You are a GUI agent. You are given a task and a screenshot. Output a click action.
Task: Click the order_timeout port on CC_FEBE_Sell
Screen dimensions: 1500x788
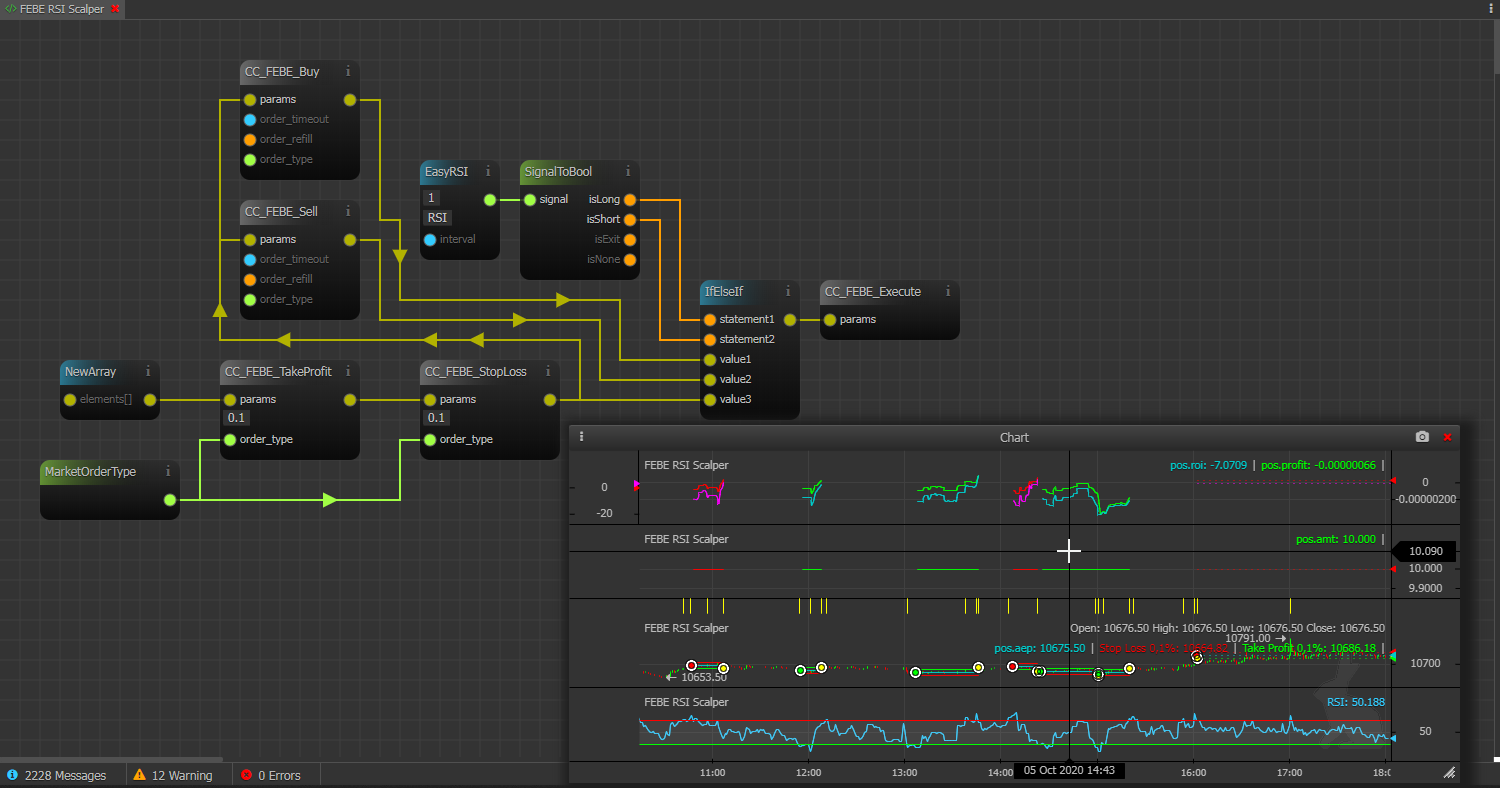250,259
